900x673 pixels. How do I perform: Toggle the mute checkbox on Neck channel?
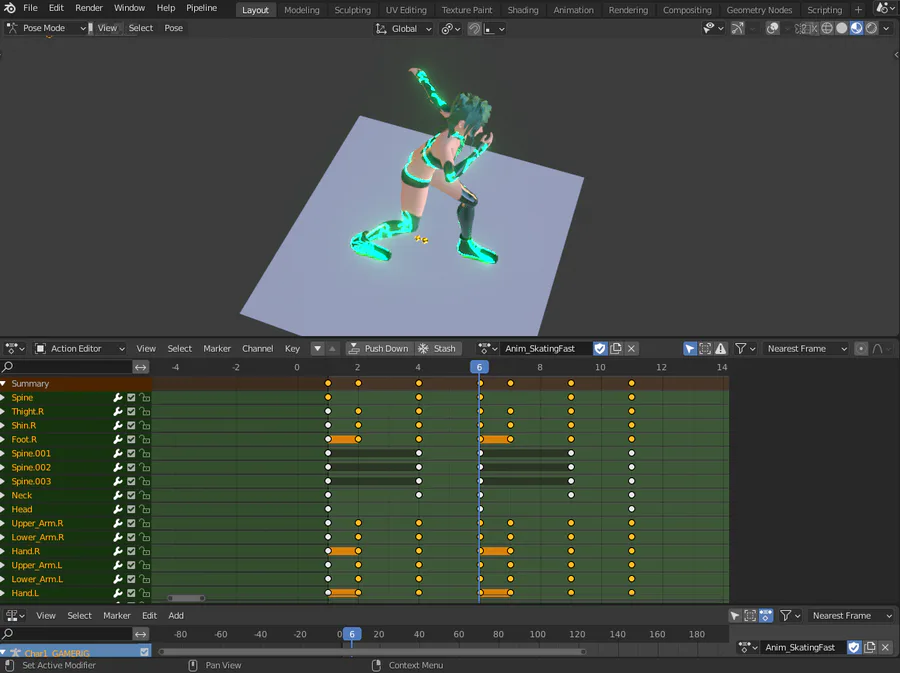131,495
